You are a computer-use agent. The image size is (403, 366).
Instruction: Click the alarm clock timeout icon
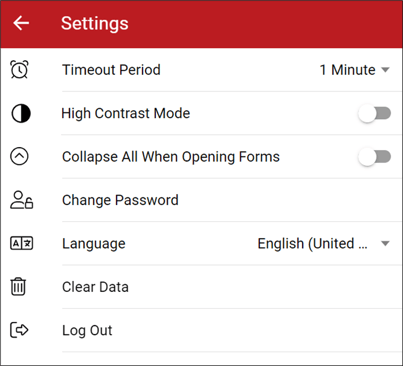[x=19, y=70]
